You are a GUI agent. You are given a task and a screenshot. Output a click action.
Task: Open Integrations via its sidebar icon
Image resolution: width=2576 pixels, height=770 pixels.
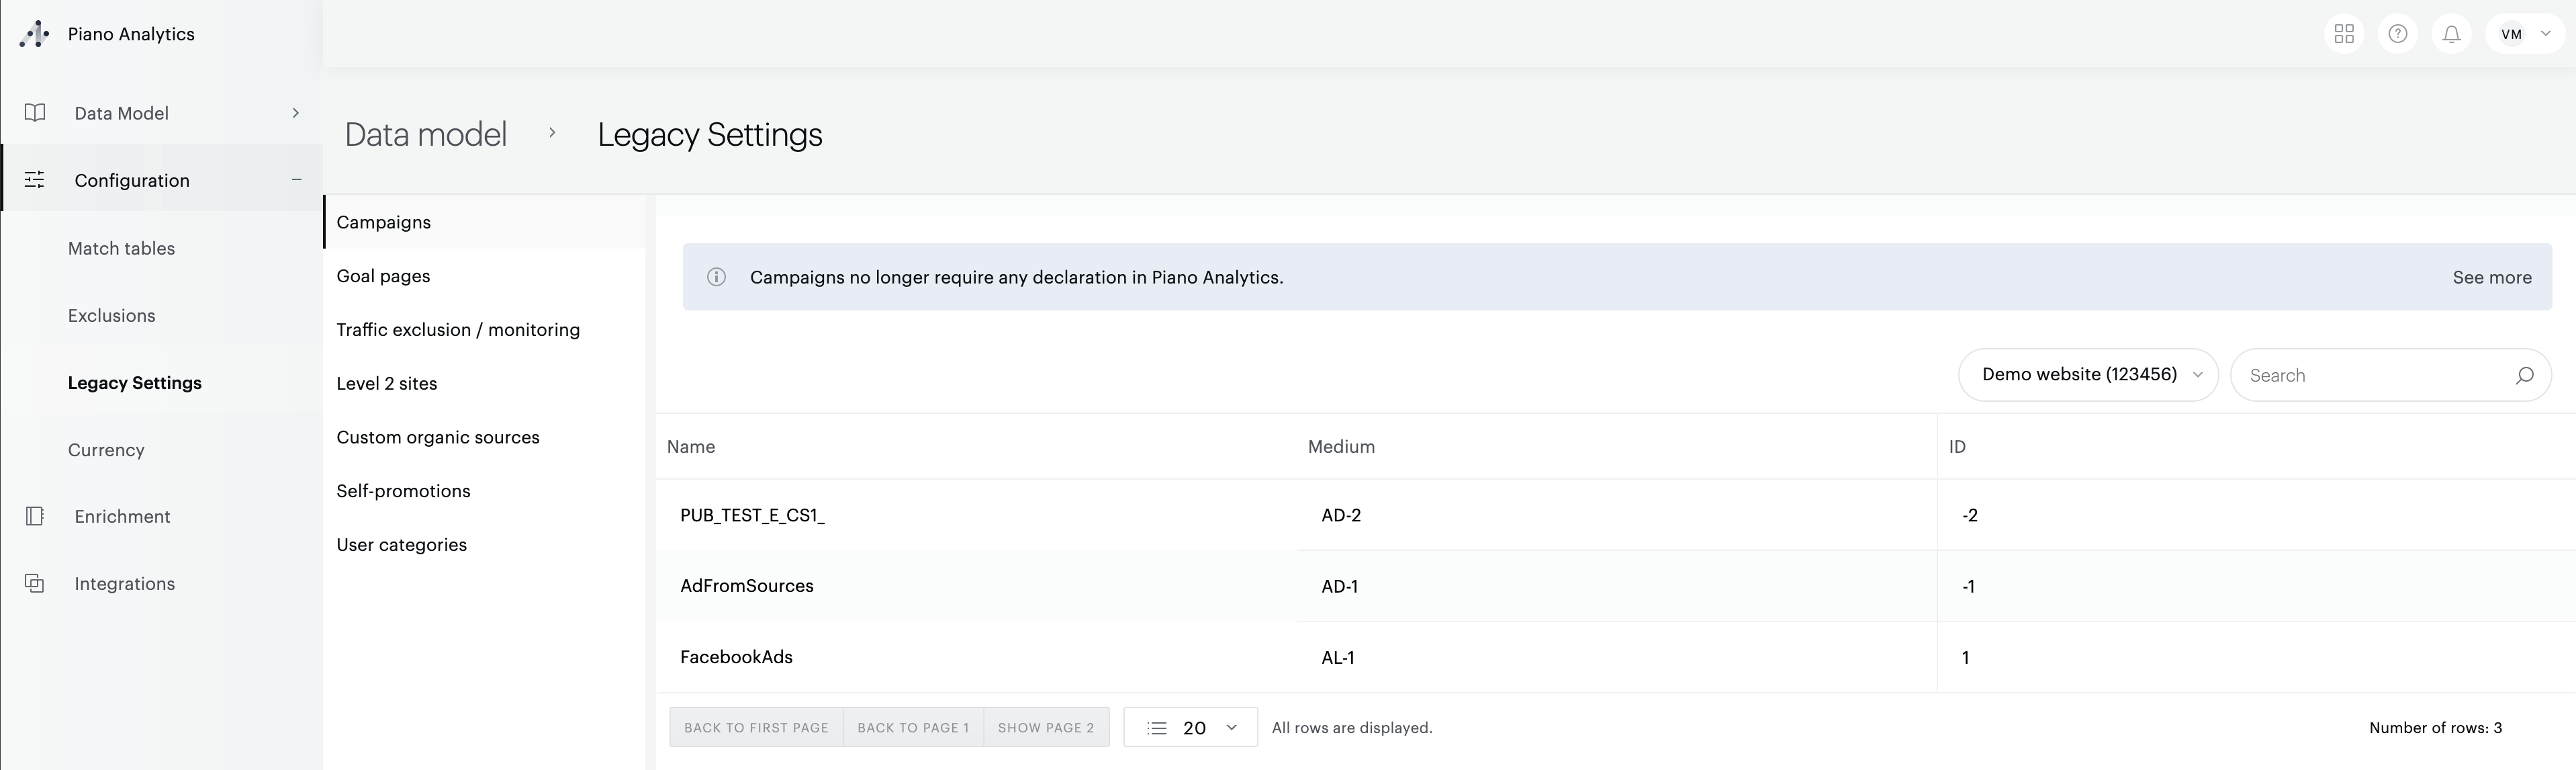[x=35, y=582]
